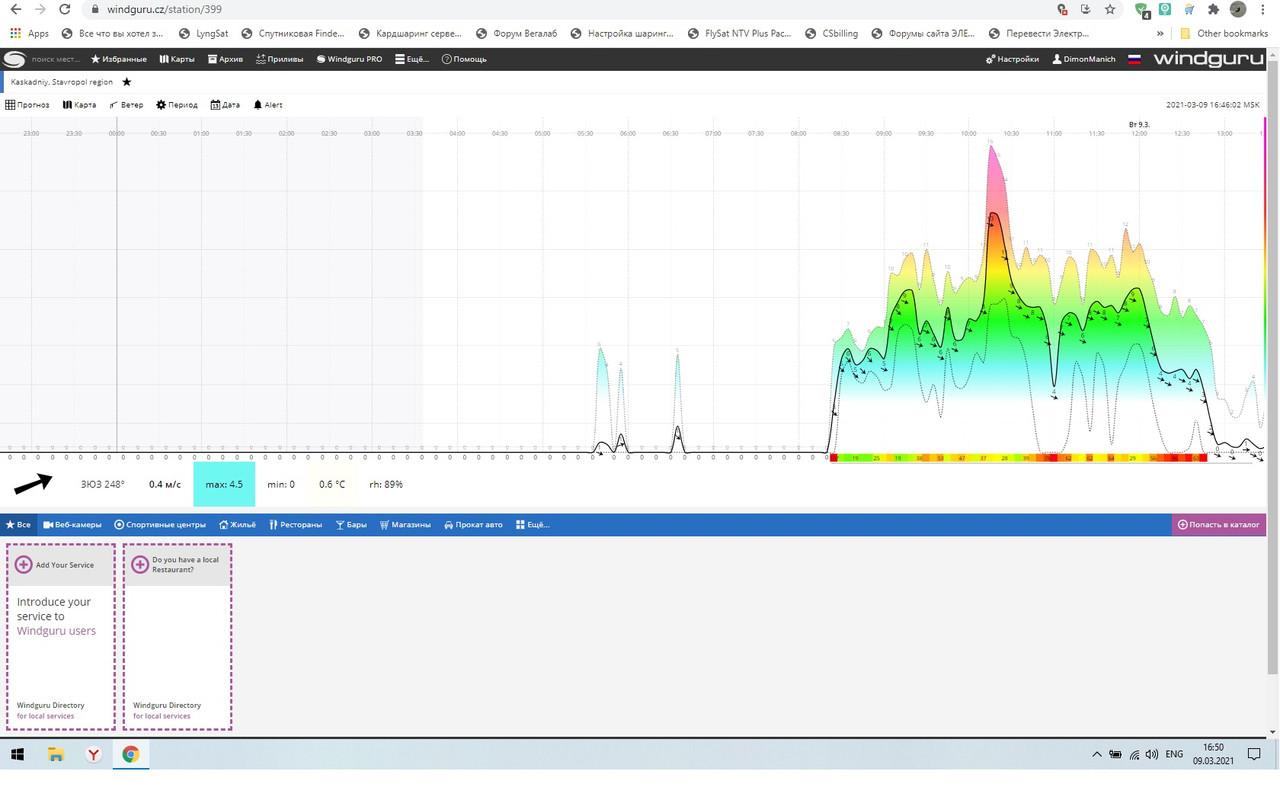
Task: Click rh: 89% humidity reading
Action: [x=386, y=484]
